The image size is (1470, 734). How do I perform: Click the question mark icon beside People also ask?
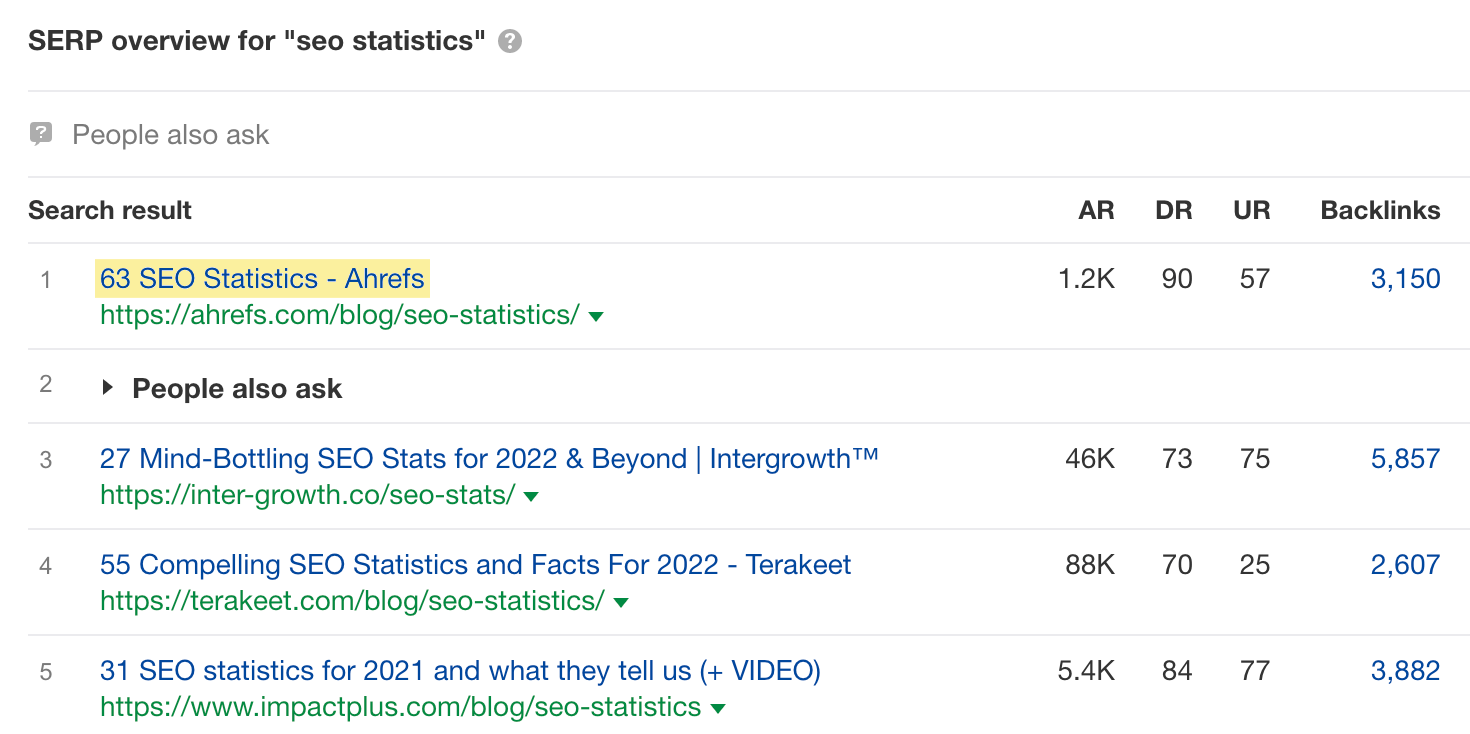[40, 134]
